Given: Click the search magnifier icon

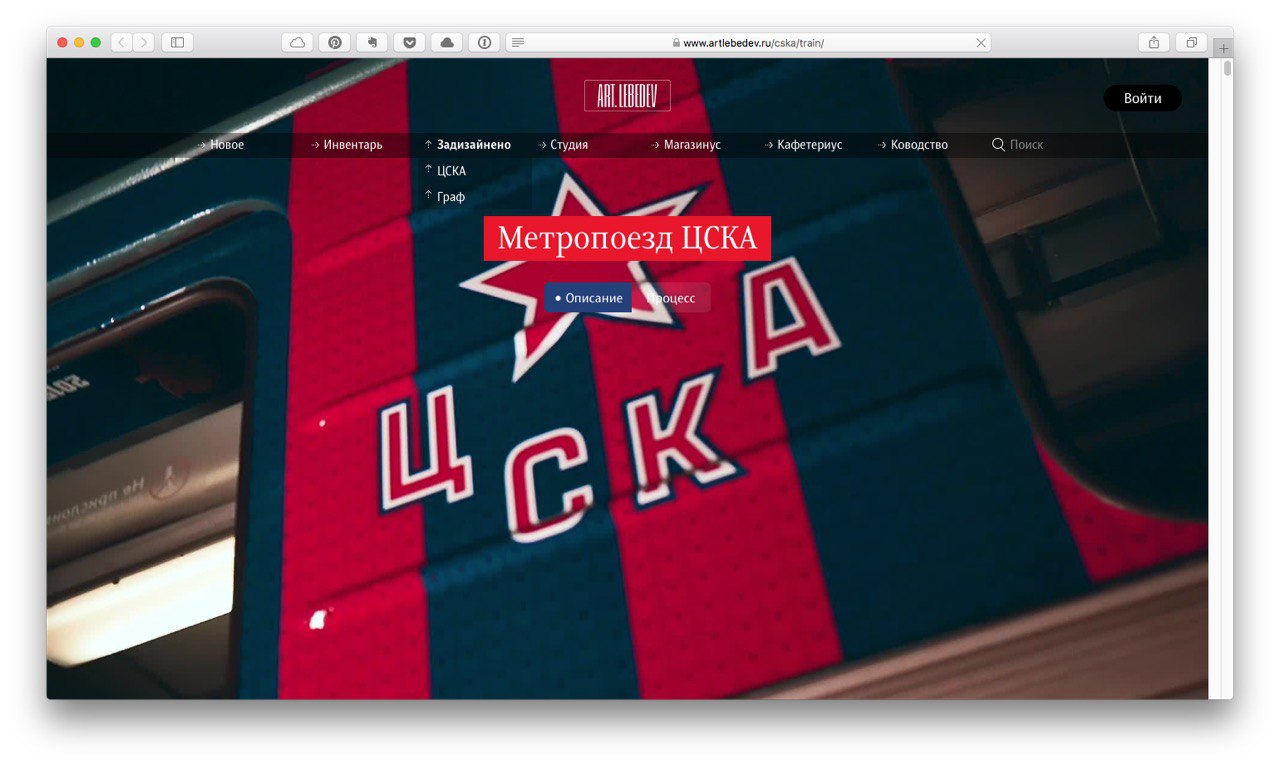Looking at the screenshot, I should tap(998, 145).
